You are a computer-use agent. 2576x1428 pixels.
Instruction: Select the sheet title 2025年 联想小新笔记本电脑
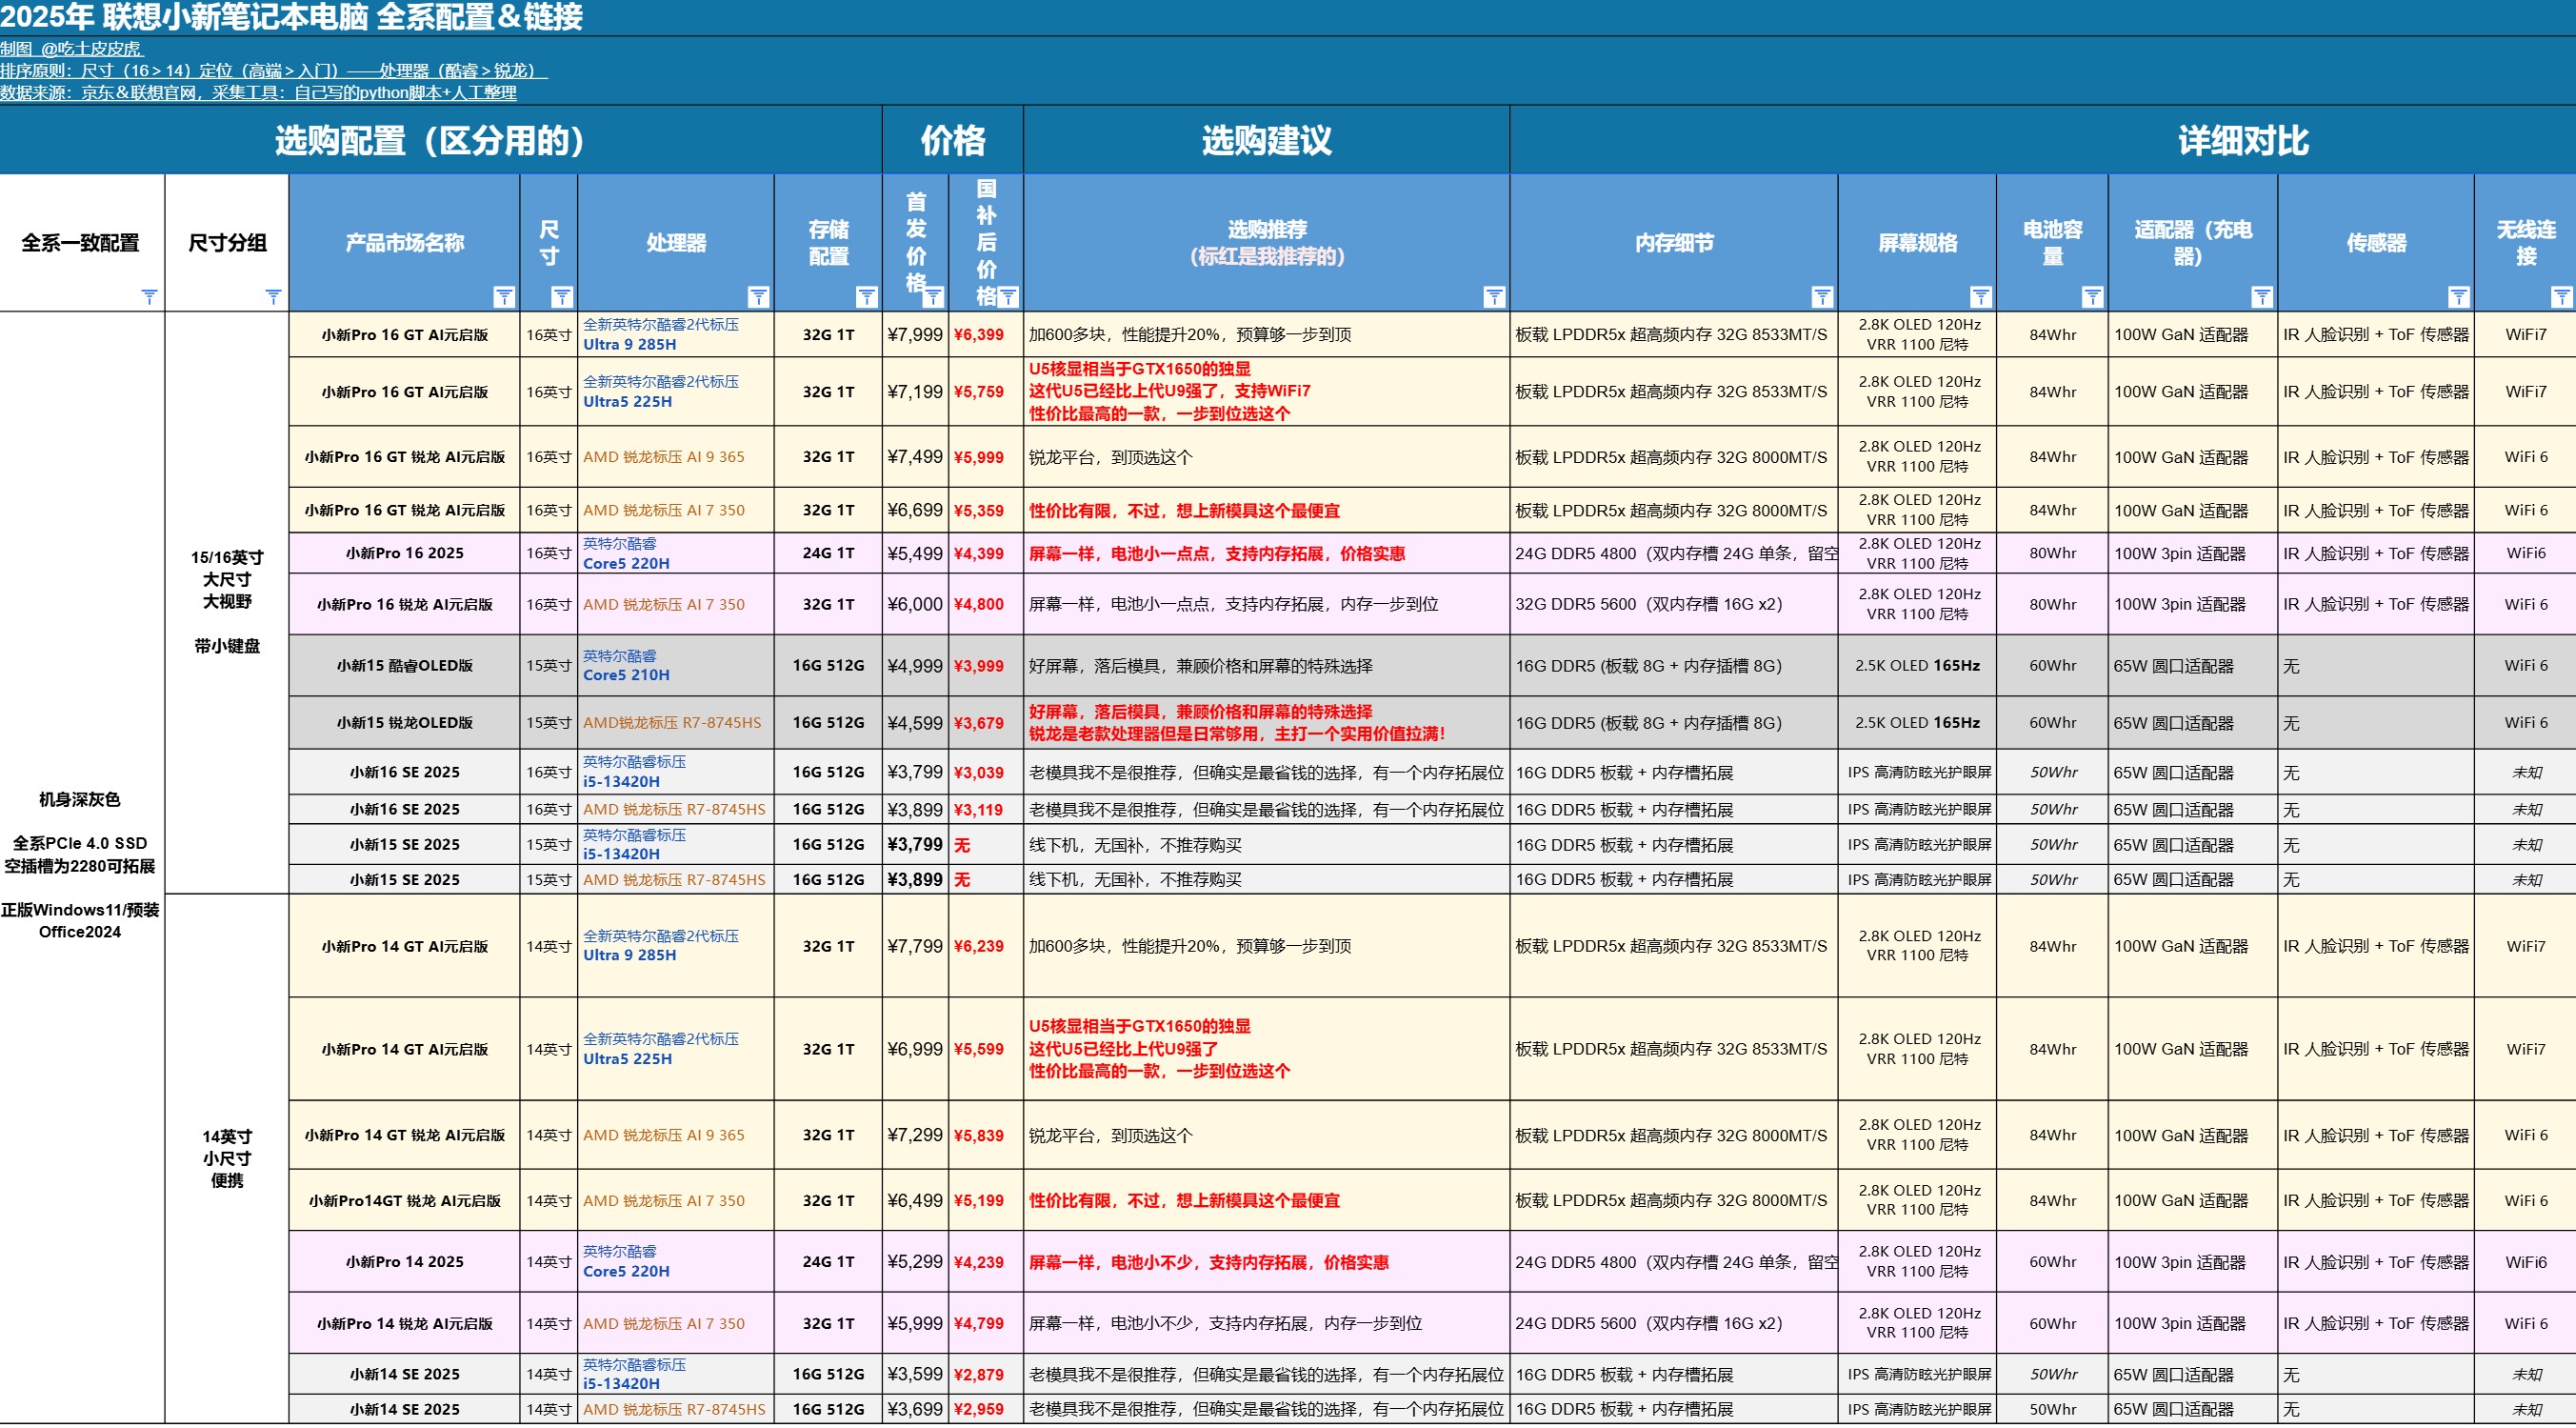click(291, 17)
